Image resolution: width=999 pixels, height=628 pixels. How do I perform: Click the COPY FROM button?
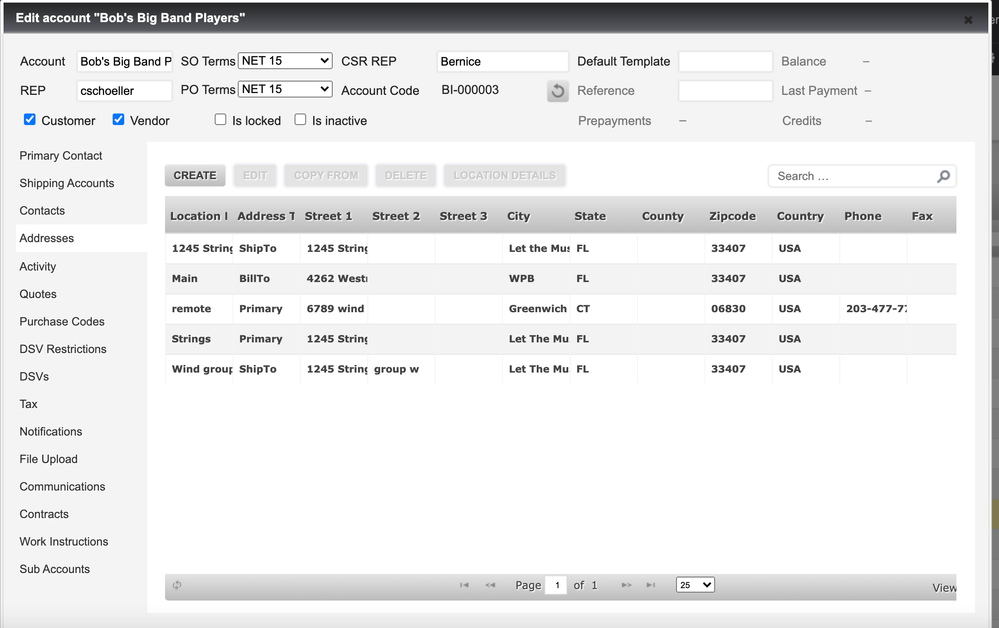pos(326,176)
